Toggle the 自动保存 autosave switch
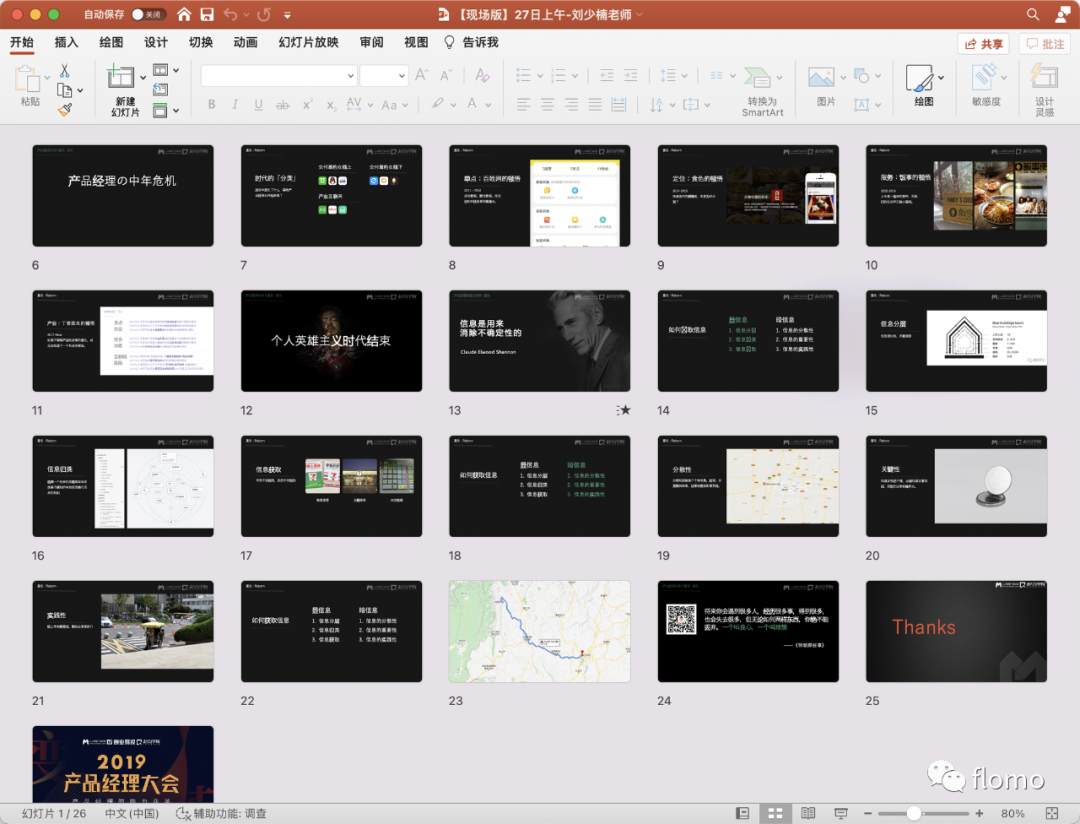Screen dimensions: 1080x824 (x=147, y=14)
